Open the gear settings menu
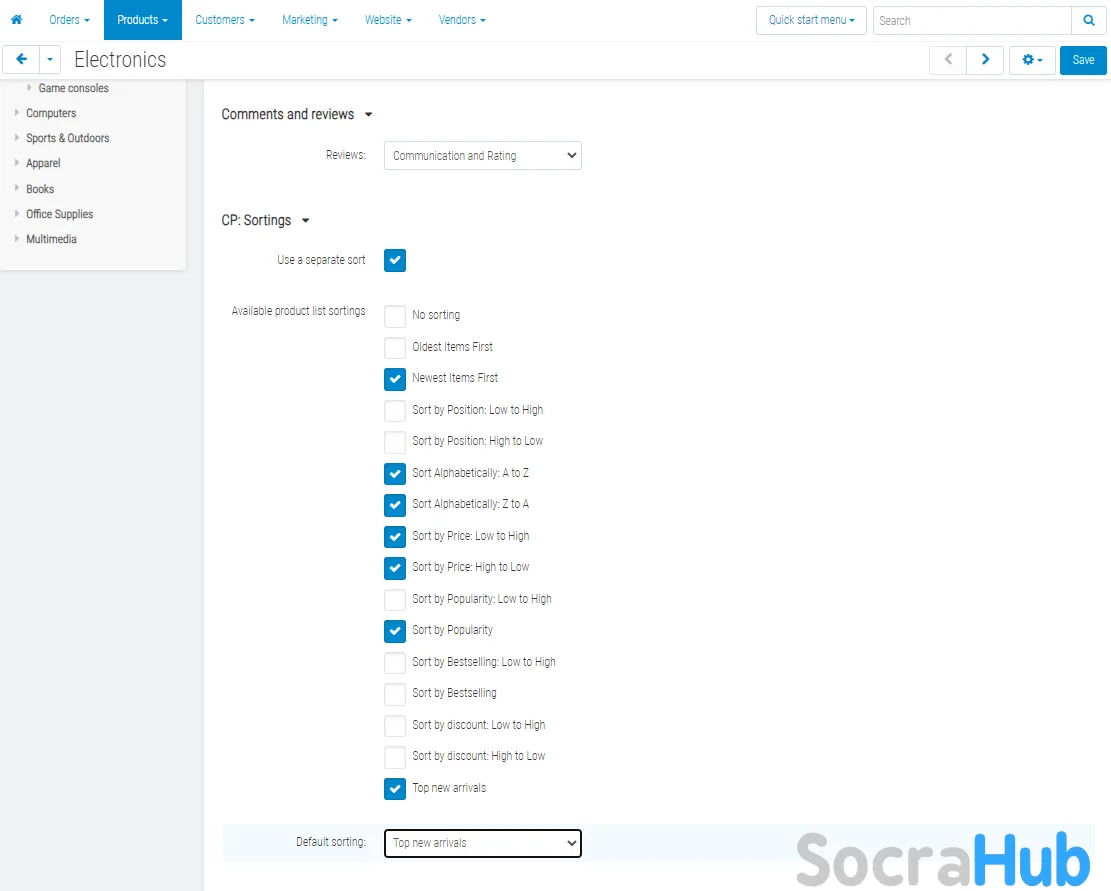 1032,60
